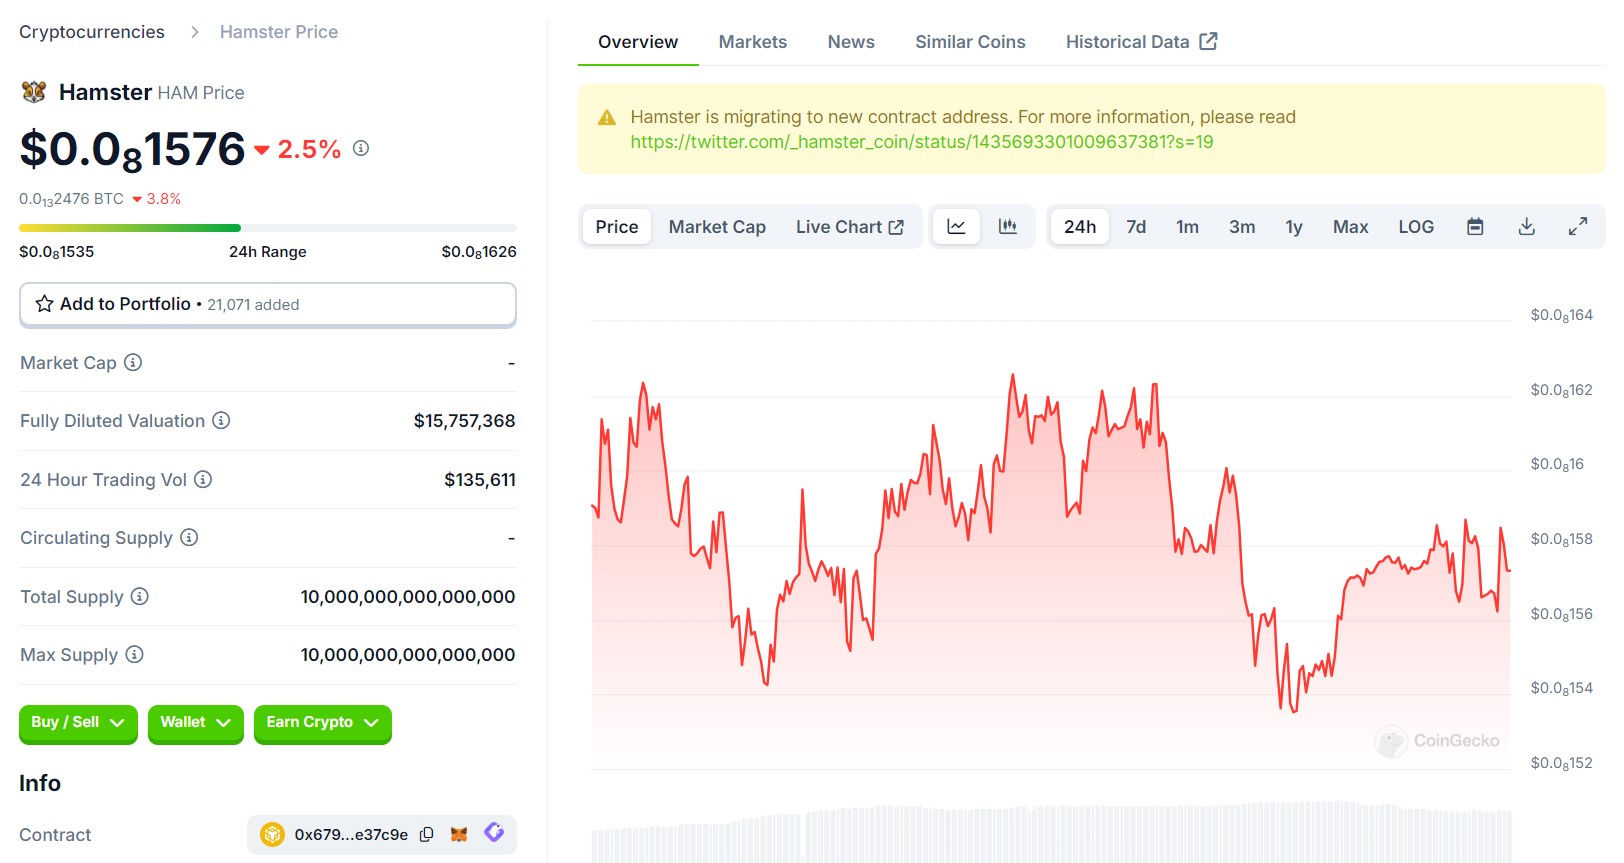This screenshot has width=1624, height=863.
Task: Click the BNB chain icon in contract box
Action: (273, 834)
